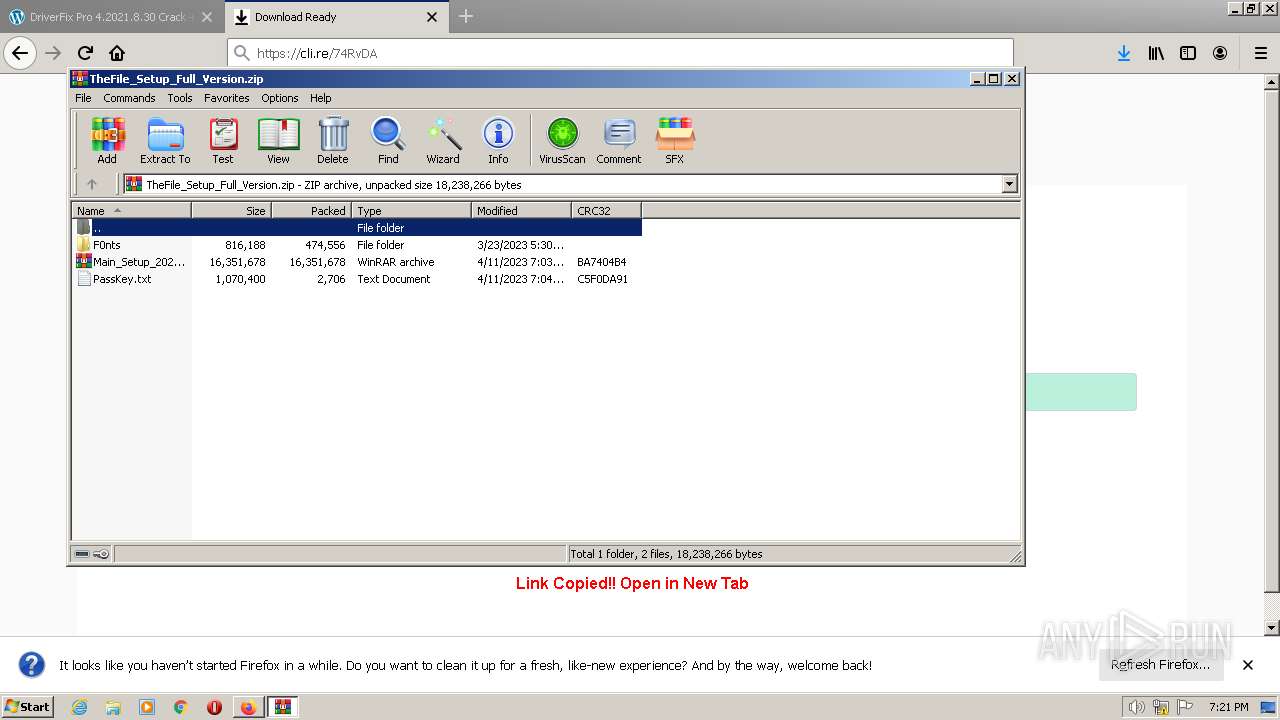Click the Refresh Firefox button
This screenshot has height=720, width=1280.
coord(1160,664)
